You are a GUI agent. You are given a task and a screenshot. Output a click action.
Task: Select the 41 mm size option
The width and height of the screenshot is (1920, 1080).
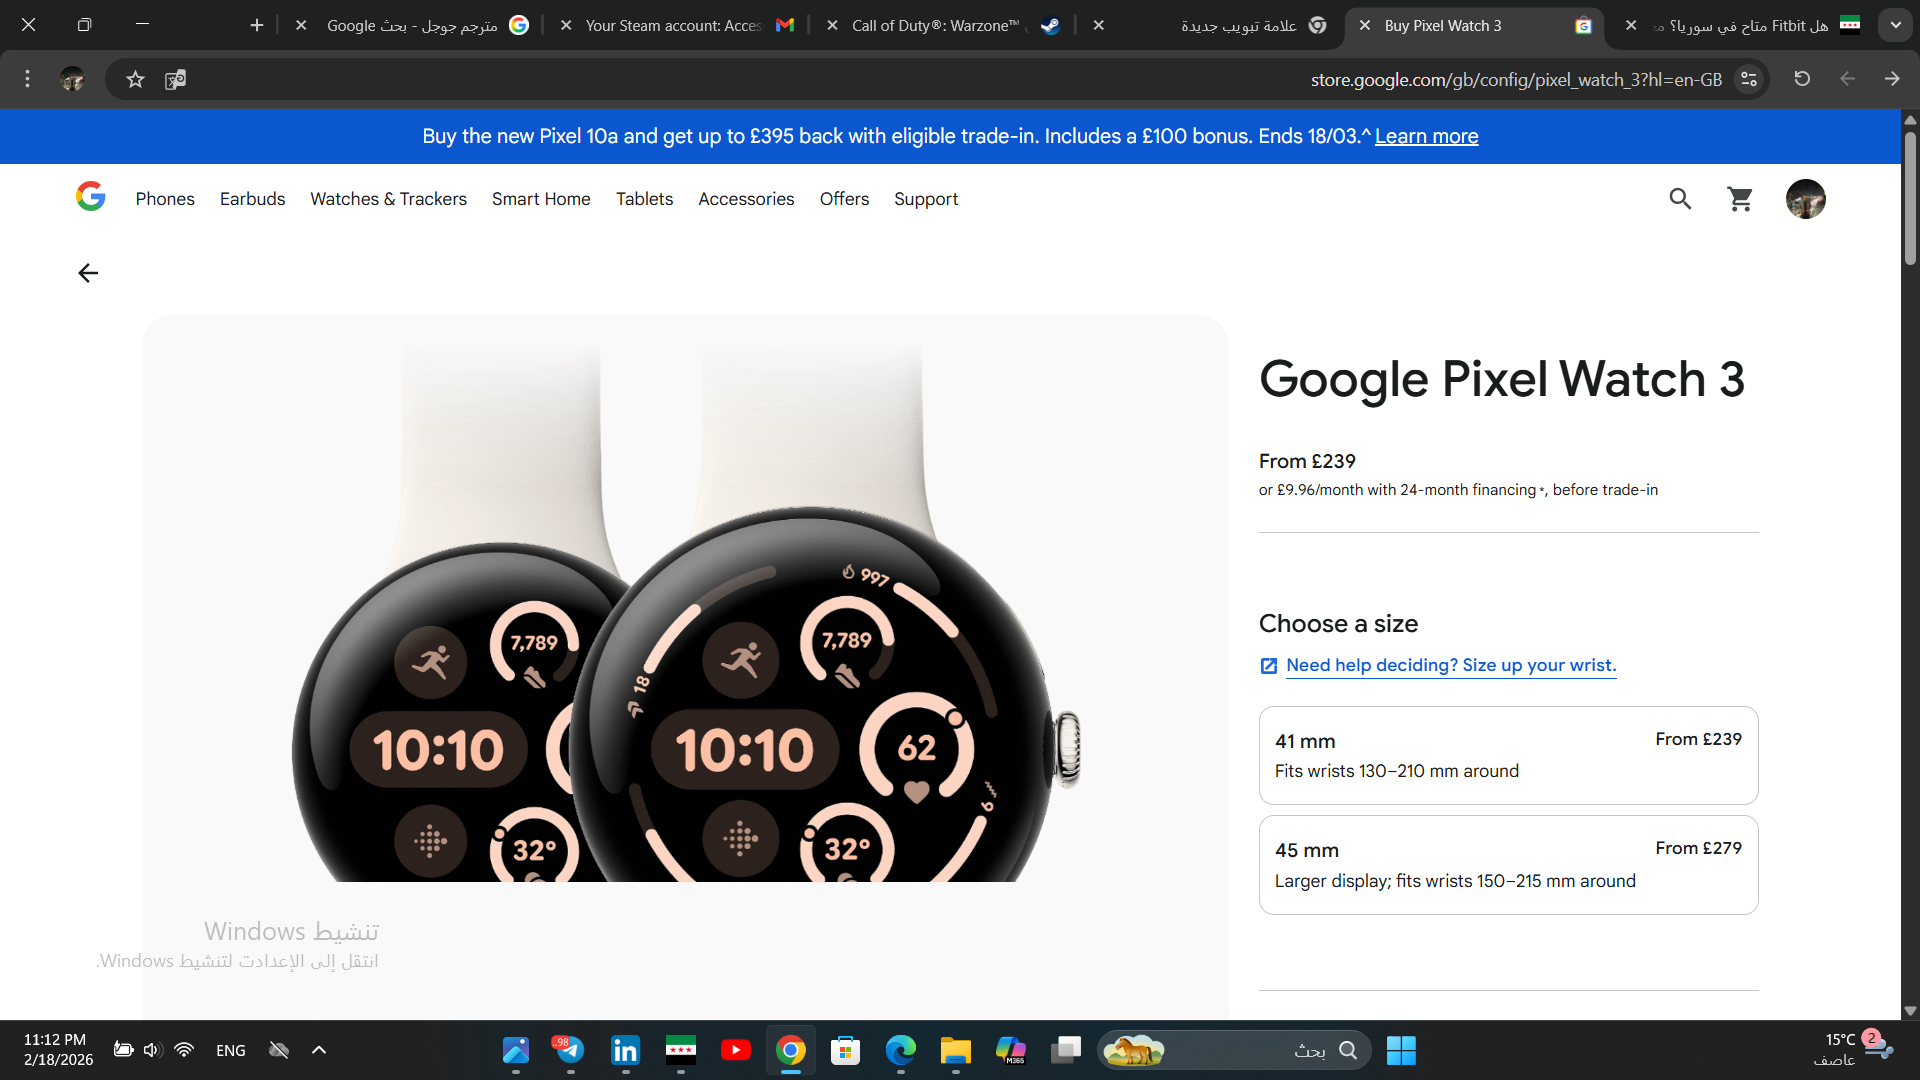click(1508, 755)
